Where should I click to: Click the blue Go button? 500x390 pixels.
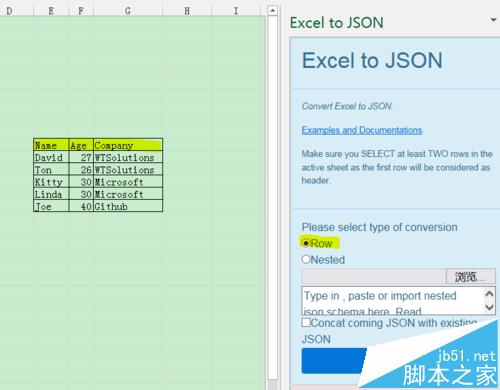[334, 361]
